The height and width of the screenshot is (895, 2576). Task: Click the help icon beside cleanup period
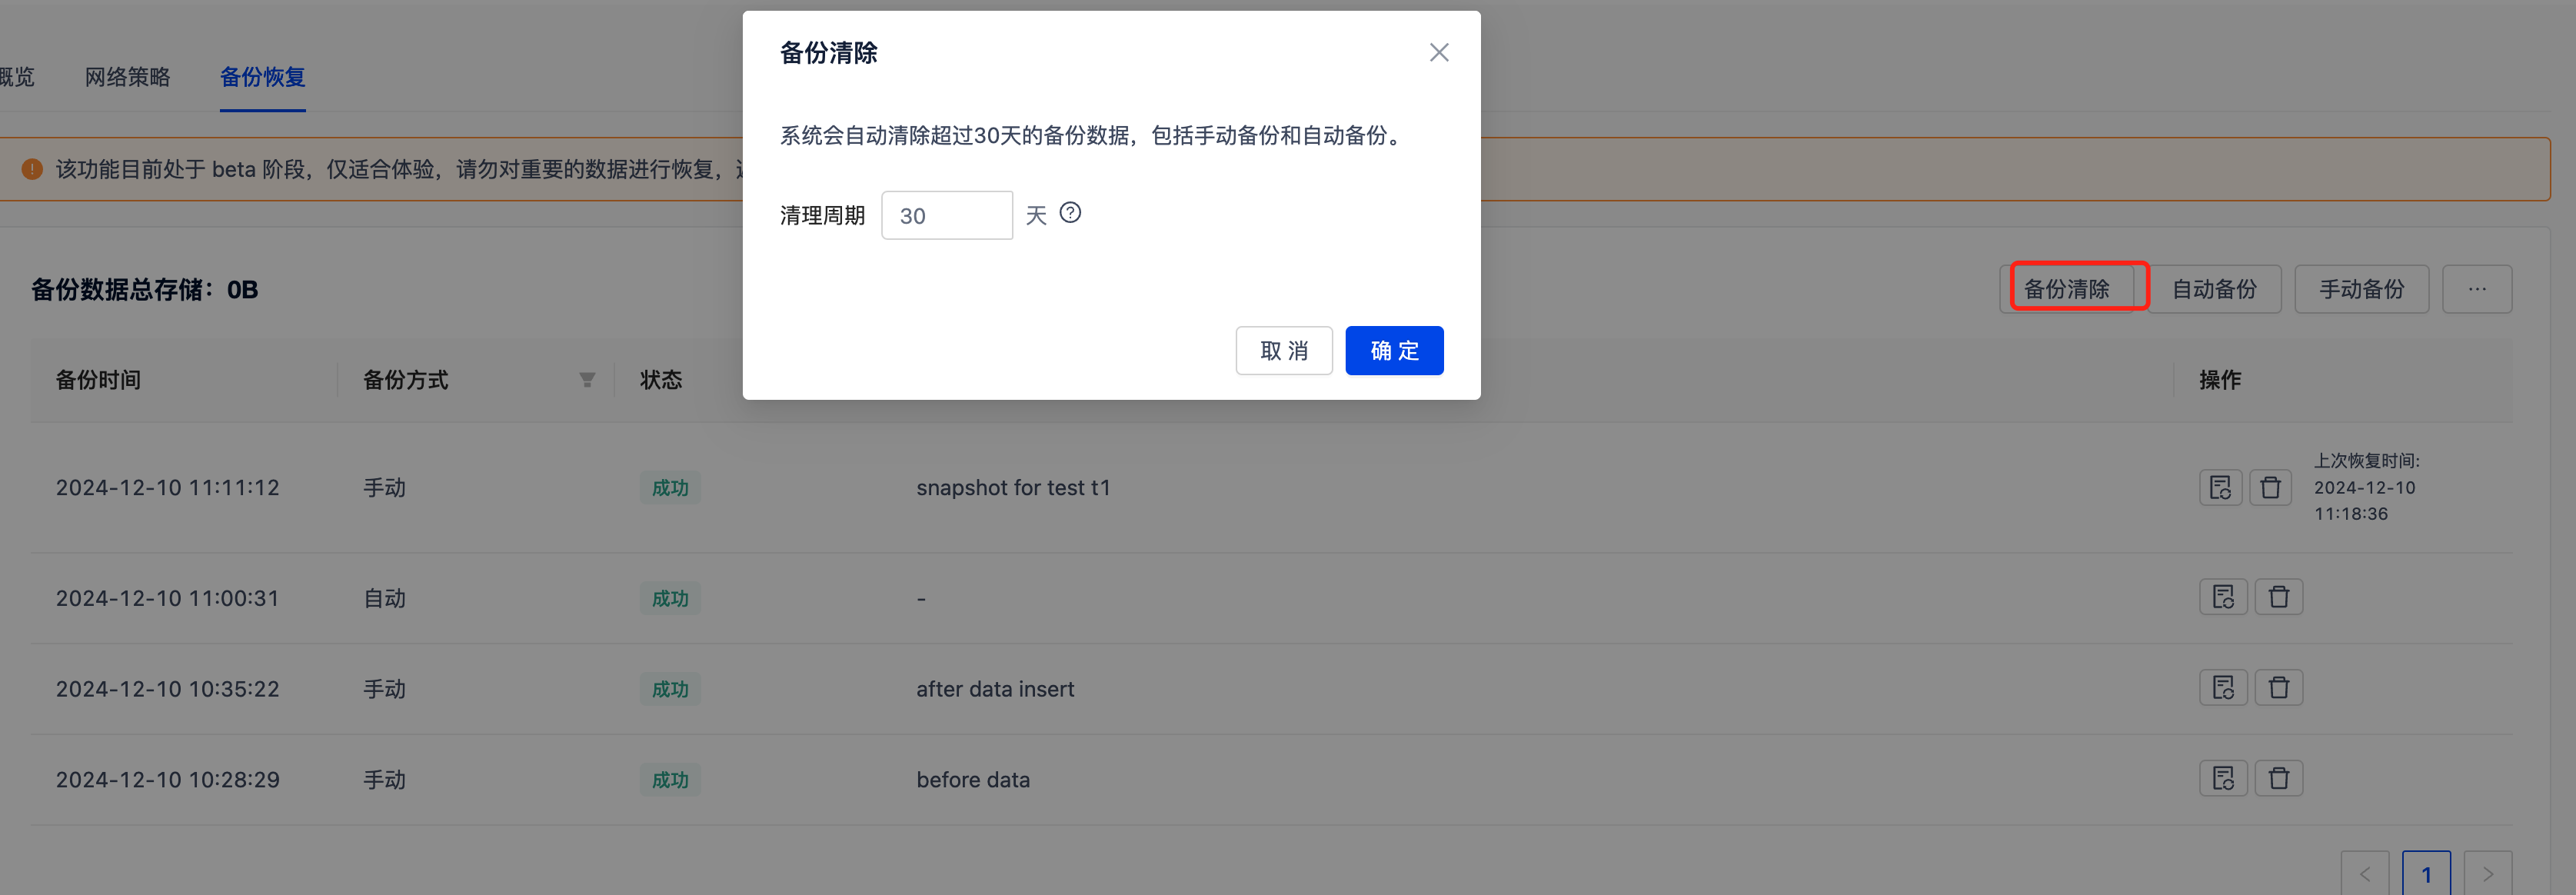1070,213
